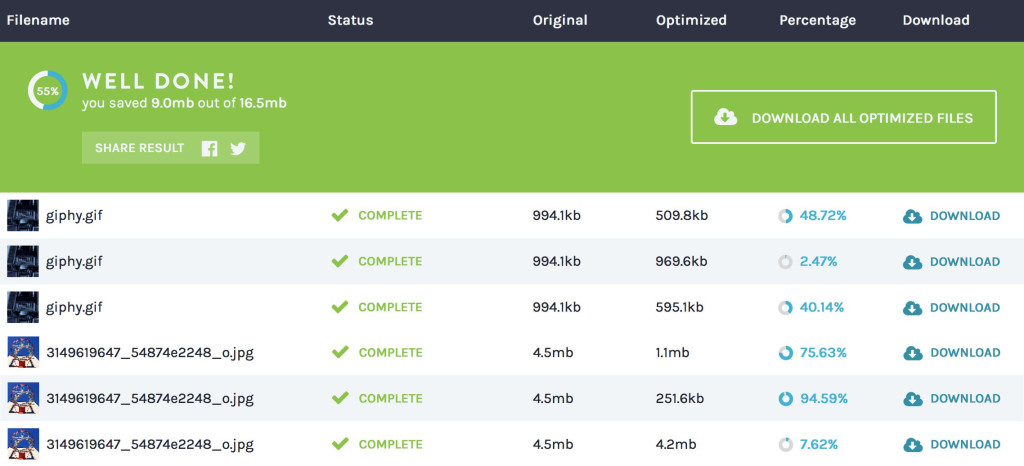Select the 1.1mb optimized size
Screen dimensions: 1024x466
[673, 353]
